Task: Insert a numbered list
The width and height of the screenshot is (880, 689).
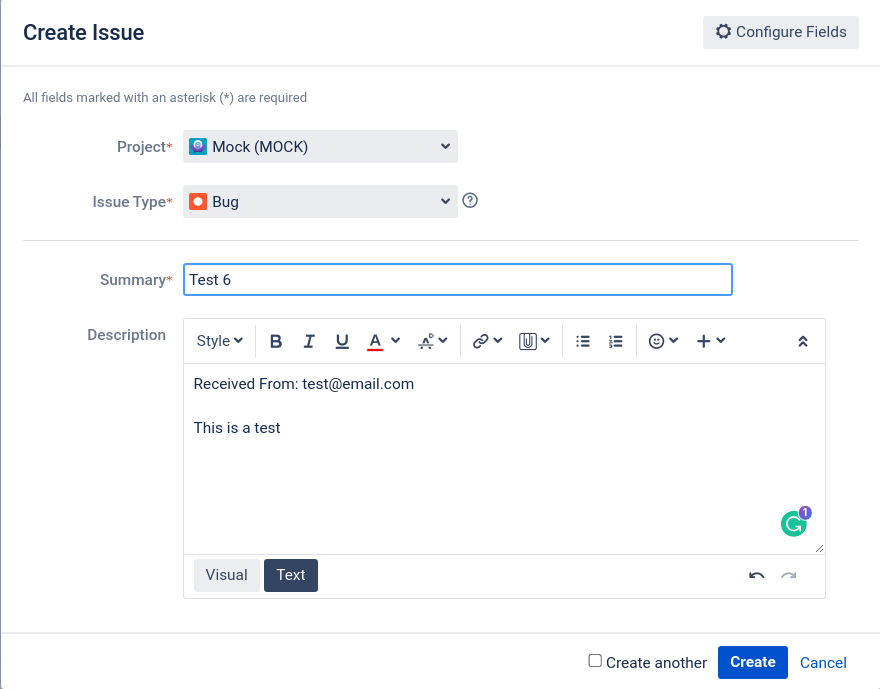Action: tap(616, 341)
